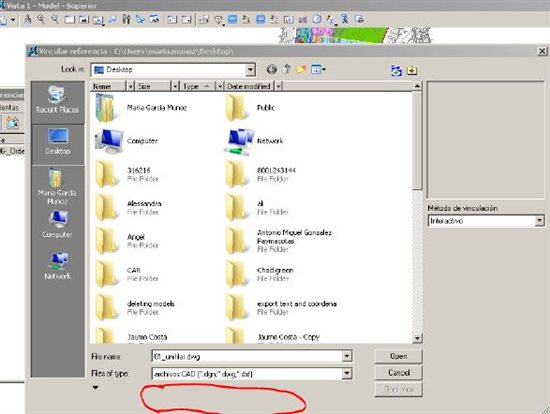Image resolution: width=550 pixels, height=414 pixels.
Task: Sort by the Date modified column header
Action: tap(249, 86)
